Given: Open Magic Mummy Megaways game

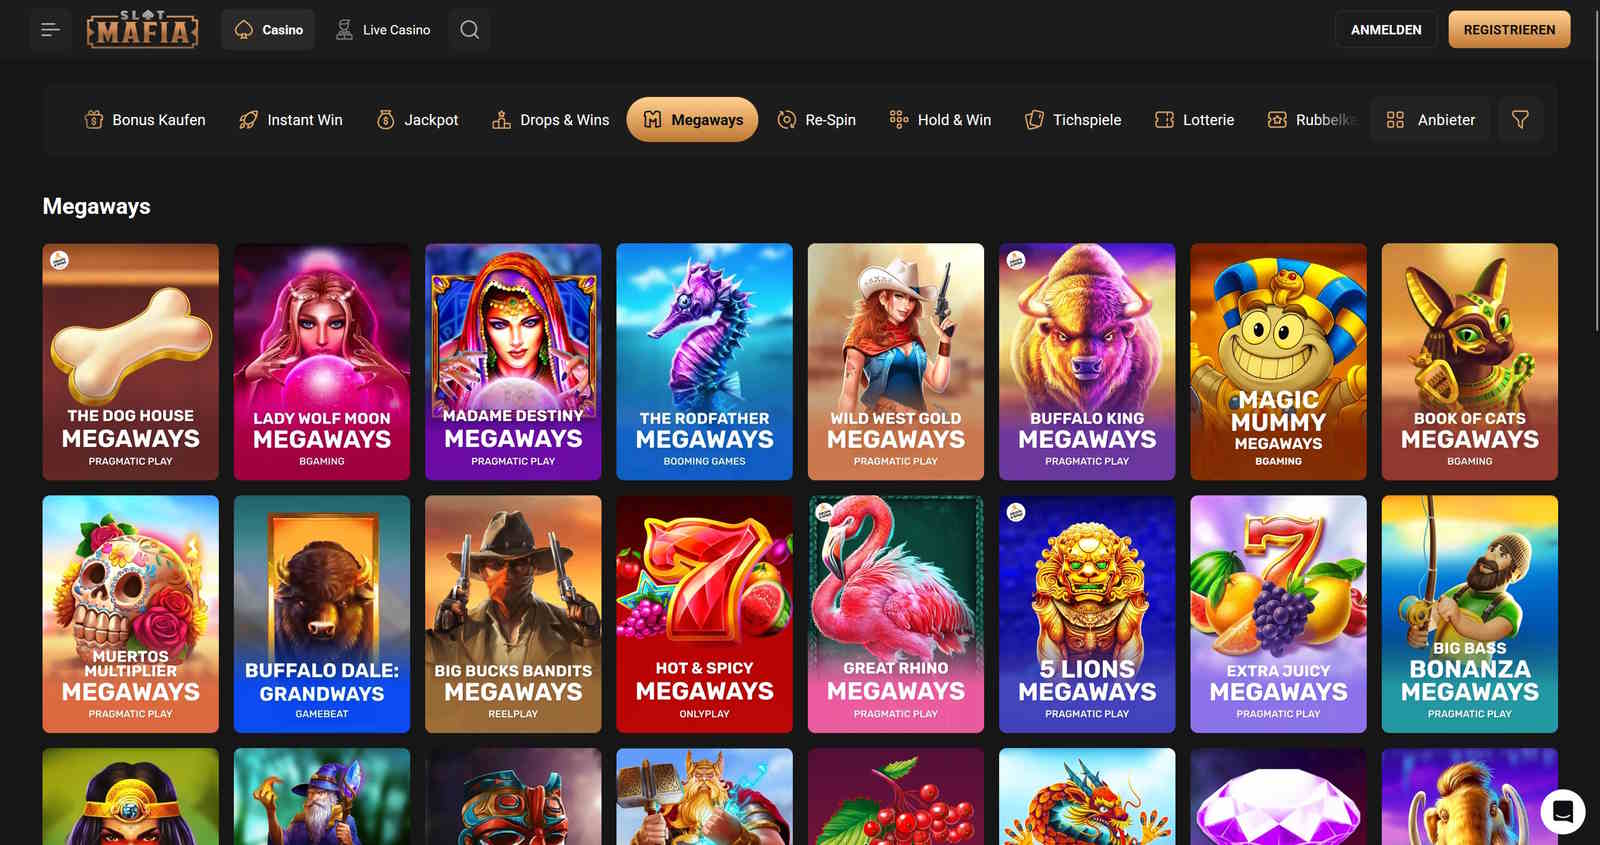Looking at the screenshot, I should click(1279, 362).
